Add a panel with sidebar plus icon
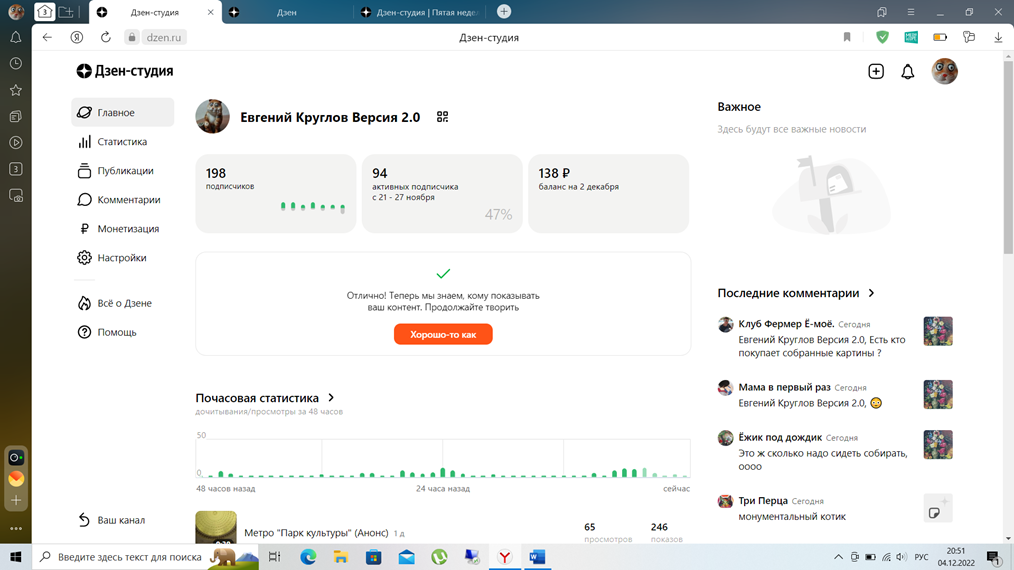This screenshot has height=570, width=1014. tap(16, 500)
